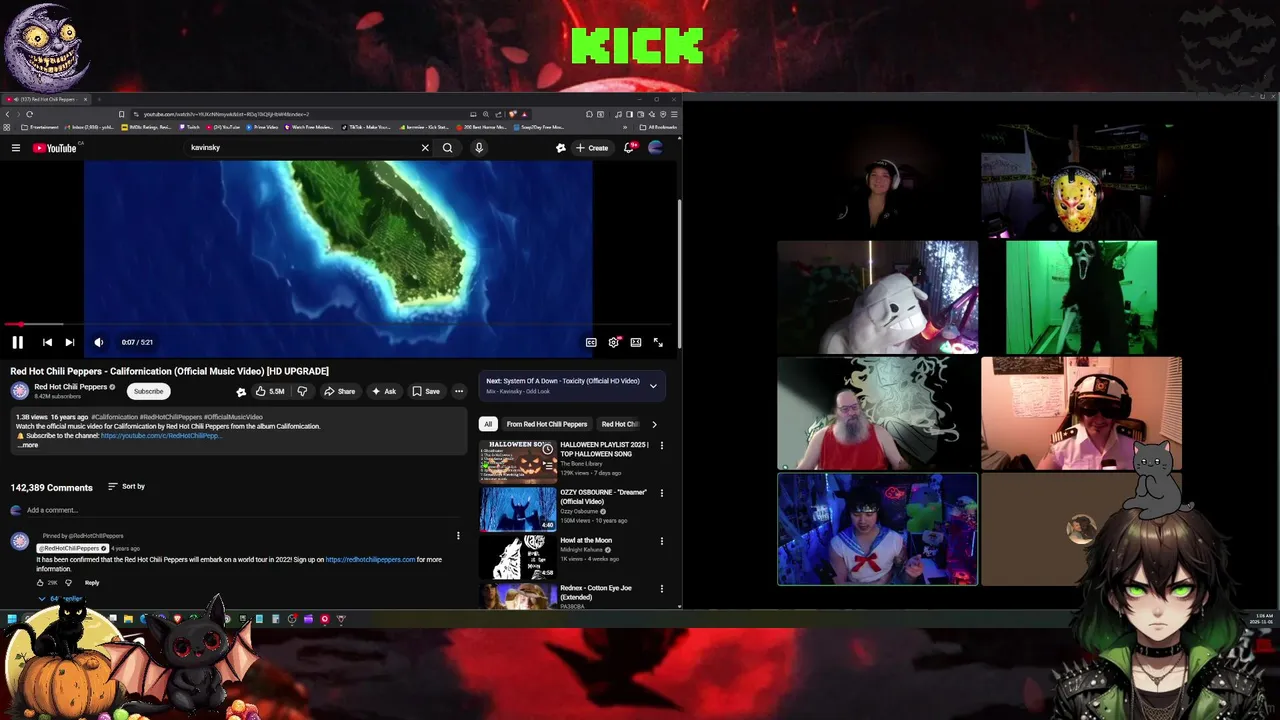Open Brave browser in taskbar
This screenshot has width=1280, height=720.
point(178,619)
